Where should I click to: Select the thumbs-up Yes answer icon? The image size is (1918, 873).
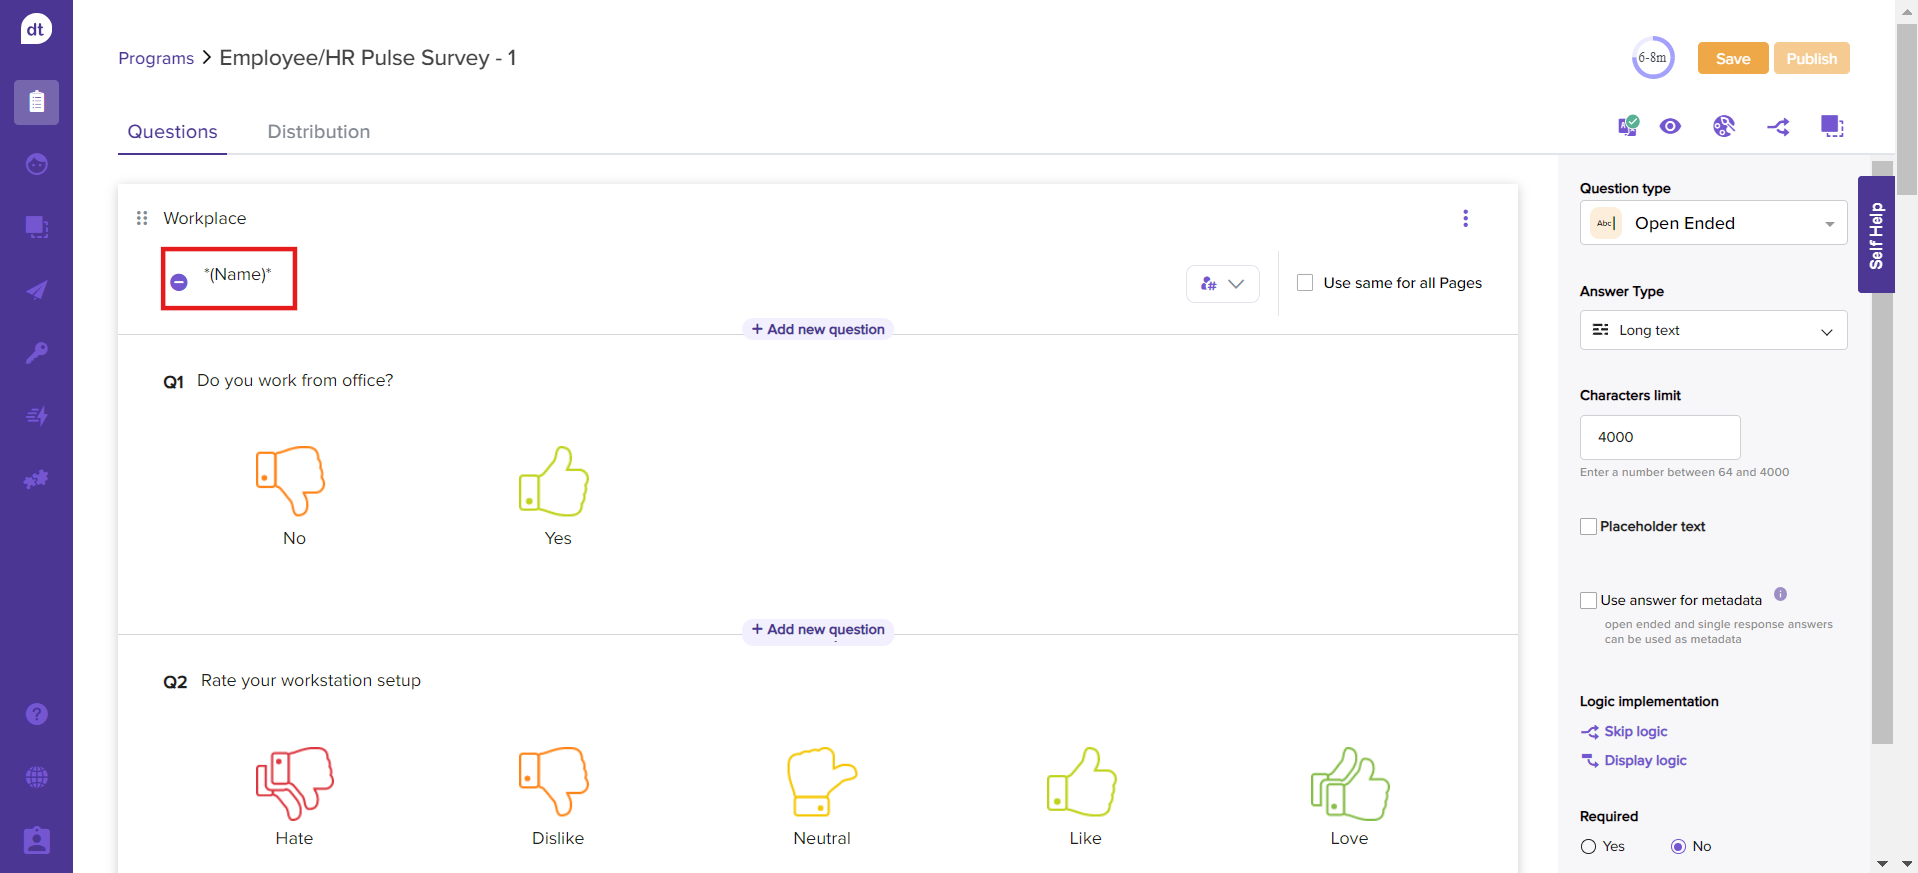point(555,481)
